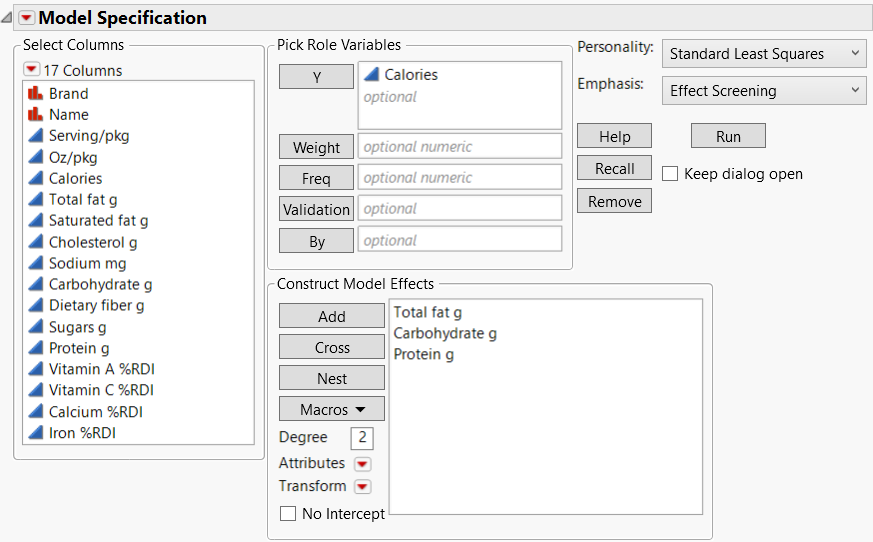The height and width of the screenshot is (542, 873).
Task: Select the Brand nominal column icon
Action: point(36,94)
